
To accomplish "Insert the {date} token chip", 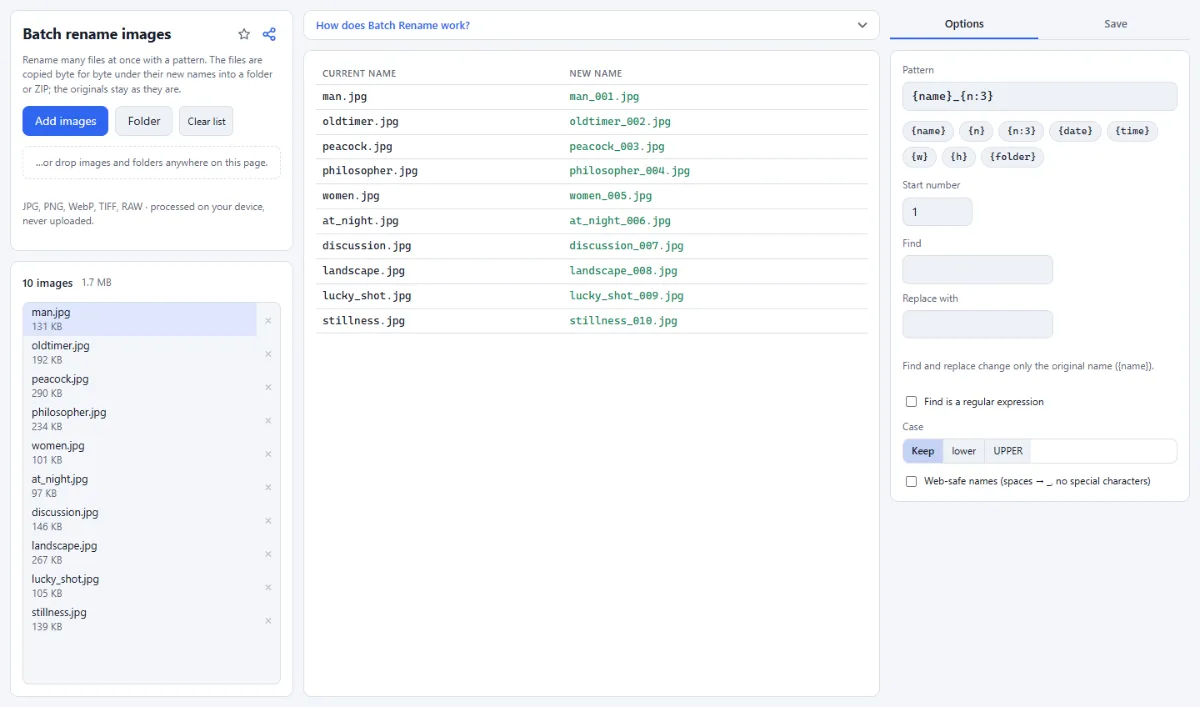I will 1075,131.
